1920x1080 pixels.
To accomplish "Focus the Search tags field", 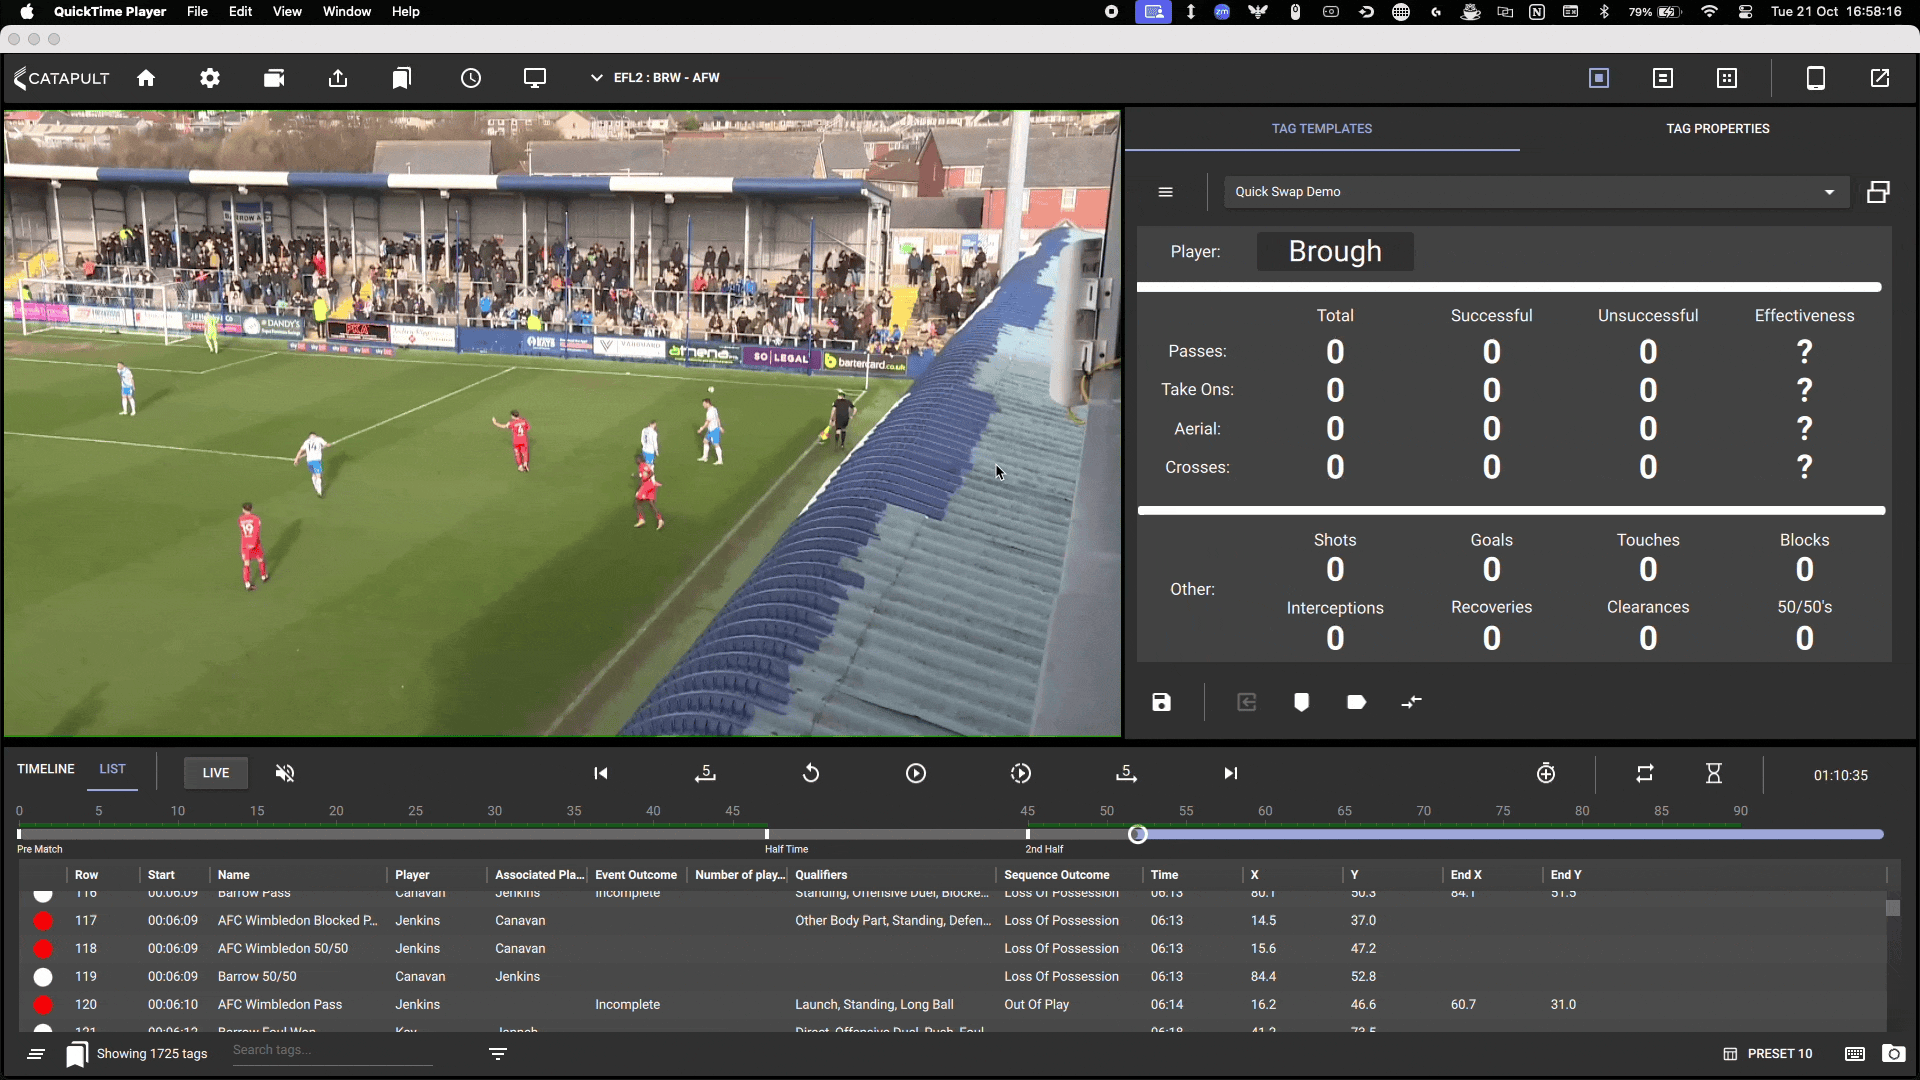I will [333, 1051].
